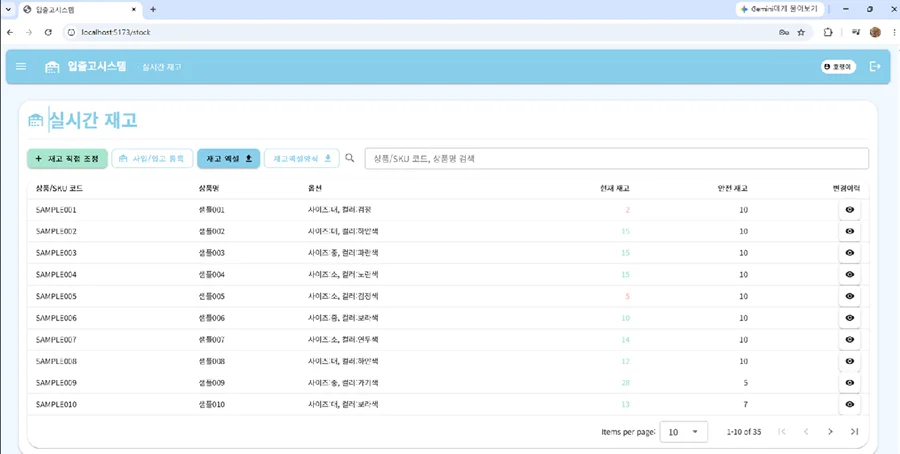Bookmark this page with the star icon
900x454 pixels.
[801, 33]
